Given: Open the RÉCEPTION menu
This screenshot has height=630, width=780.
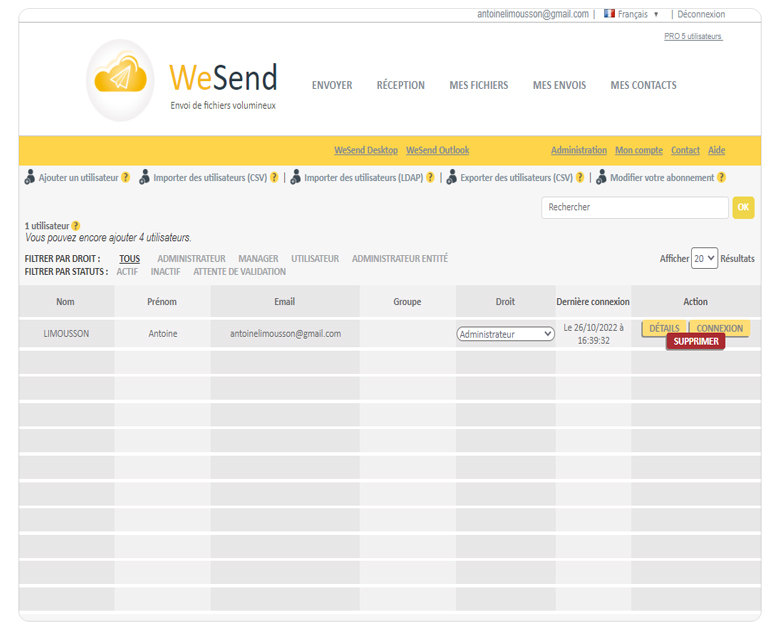Looking at the screenshot, I should [400, 85].
